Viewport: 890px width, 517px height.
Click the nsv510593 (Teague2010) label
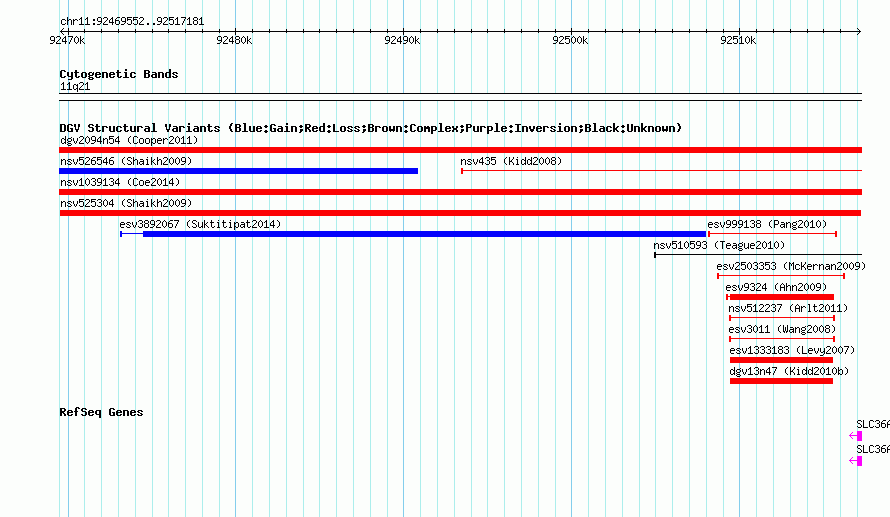(719, 245)
